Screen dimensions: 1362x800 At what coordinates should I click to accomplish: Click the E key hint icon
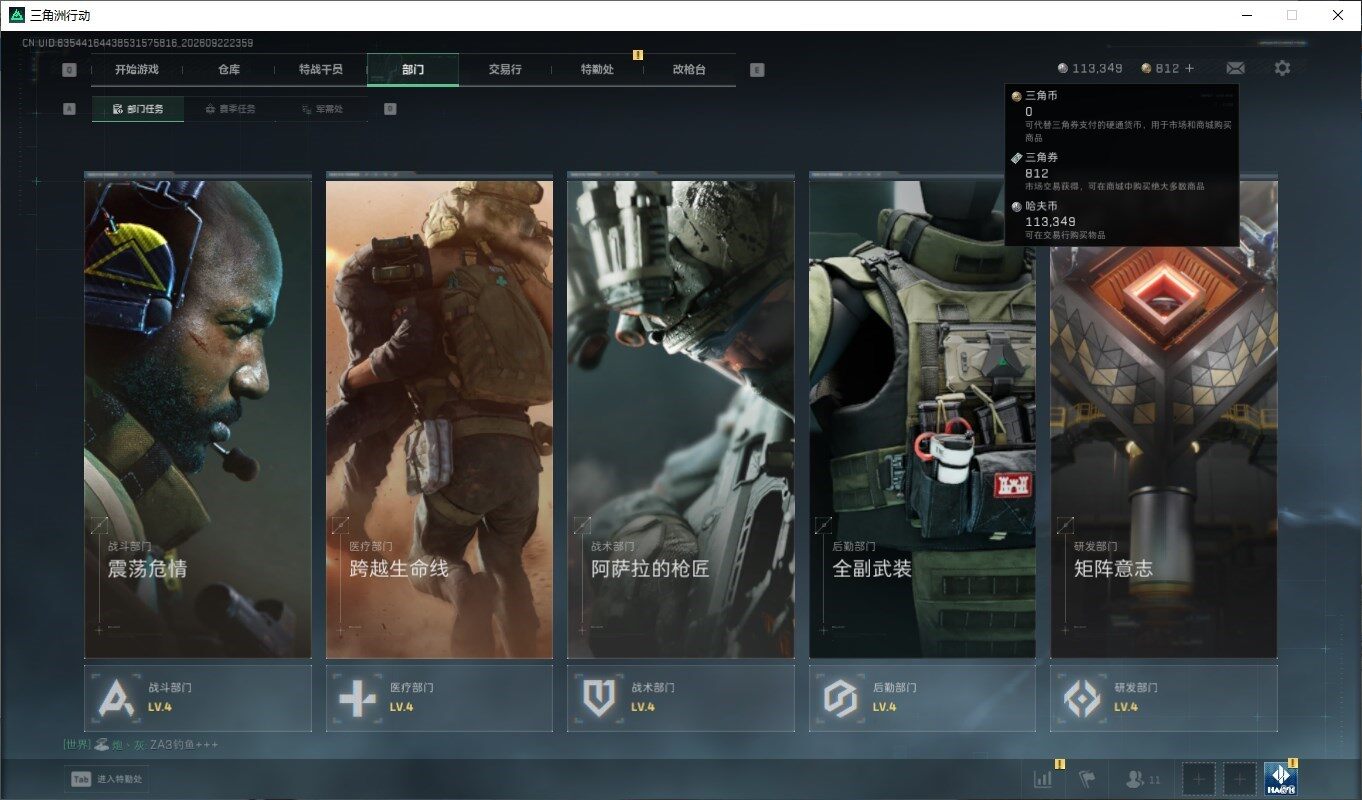(x=757, y=70)
